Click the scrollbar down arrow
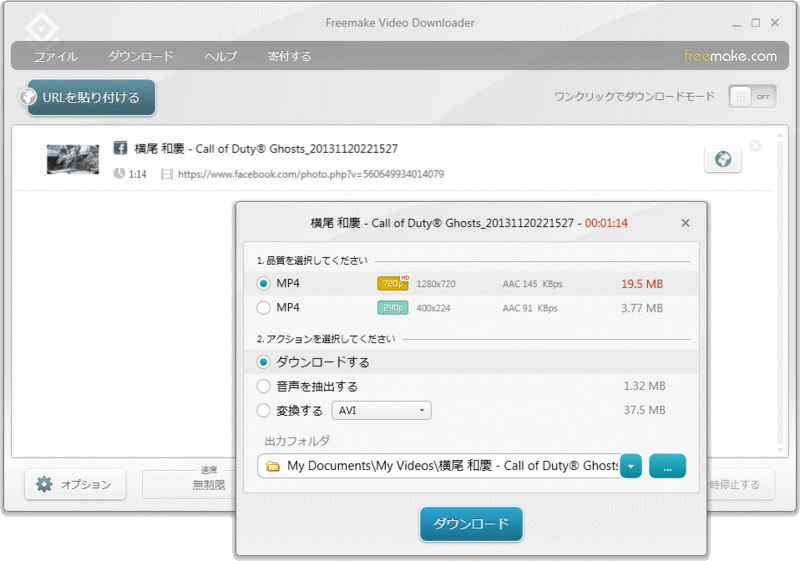 pyautogui.click(x=780, y=450)
